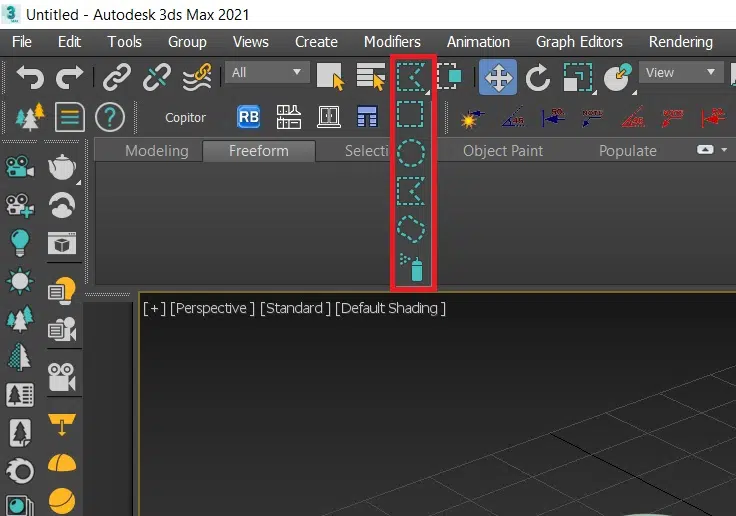The image size is (736, 516).
Task: Click the Redo arrow icon
Action: point(69,74)
